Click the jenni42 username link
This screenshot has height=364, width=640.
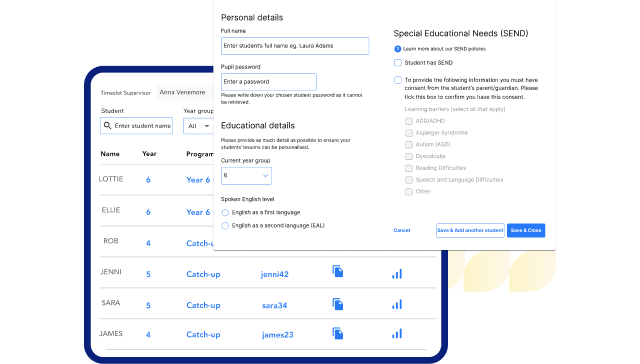pyautogui.click(x=274, y=274)
